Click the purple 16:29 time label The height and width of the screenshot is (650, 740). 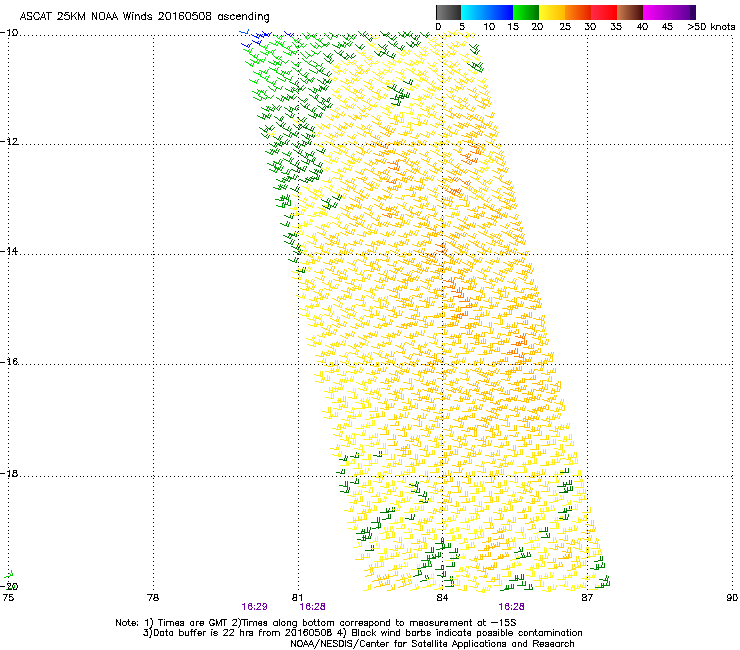[254, 607]
